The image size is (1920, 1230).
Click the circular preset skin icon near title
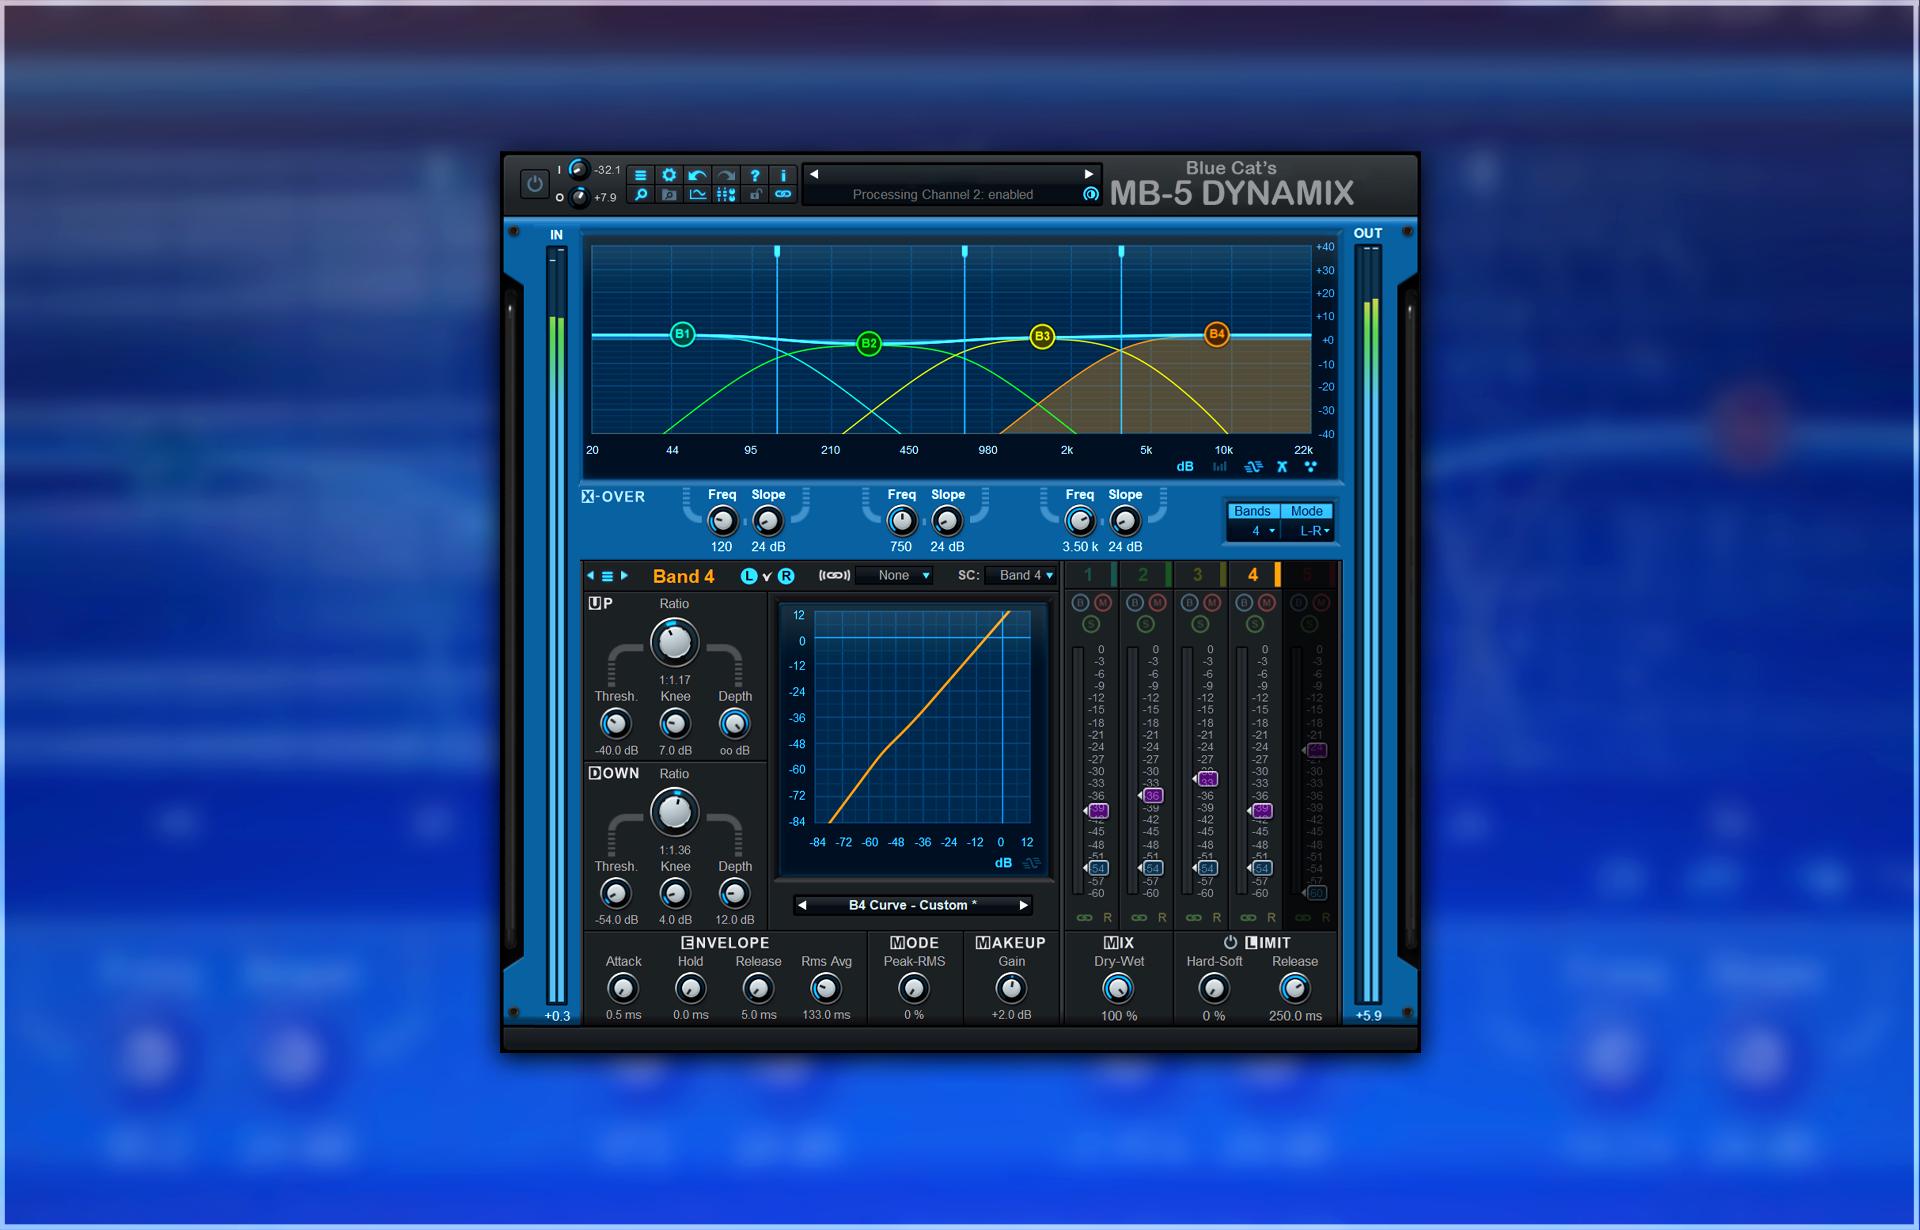1090,194
